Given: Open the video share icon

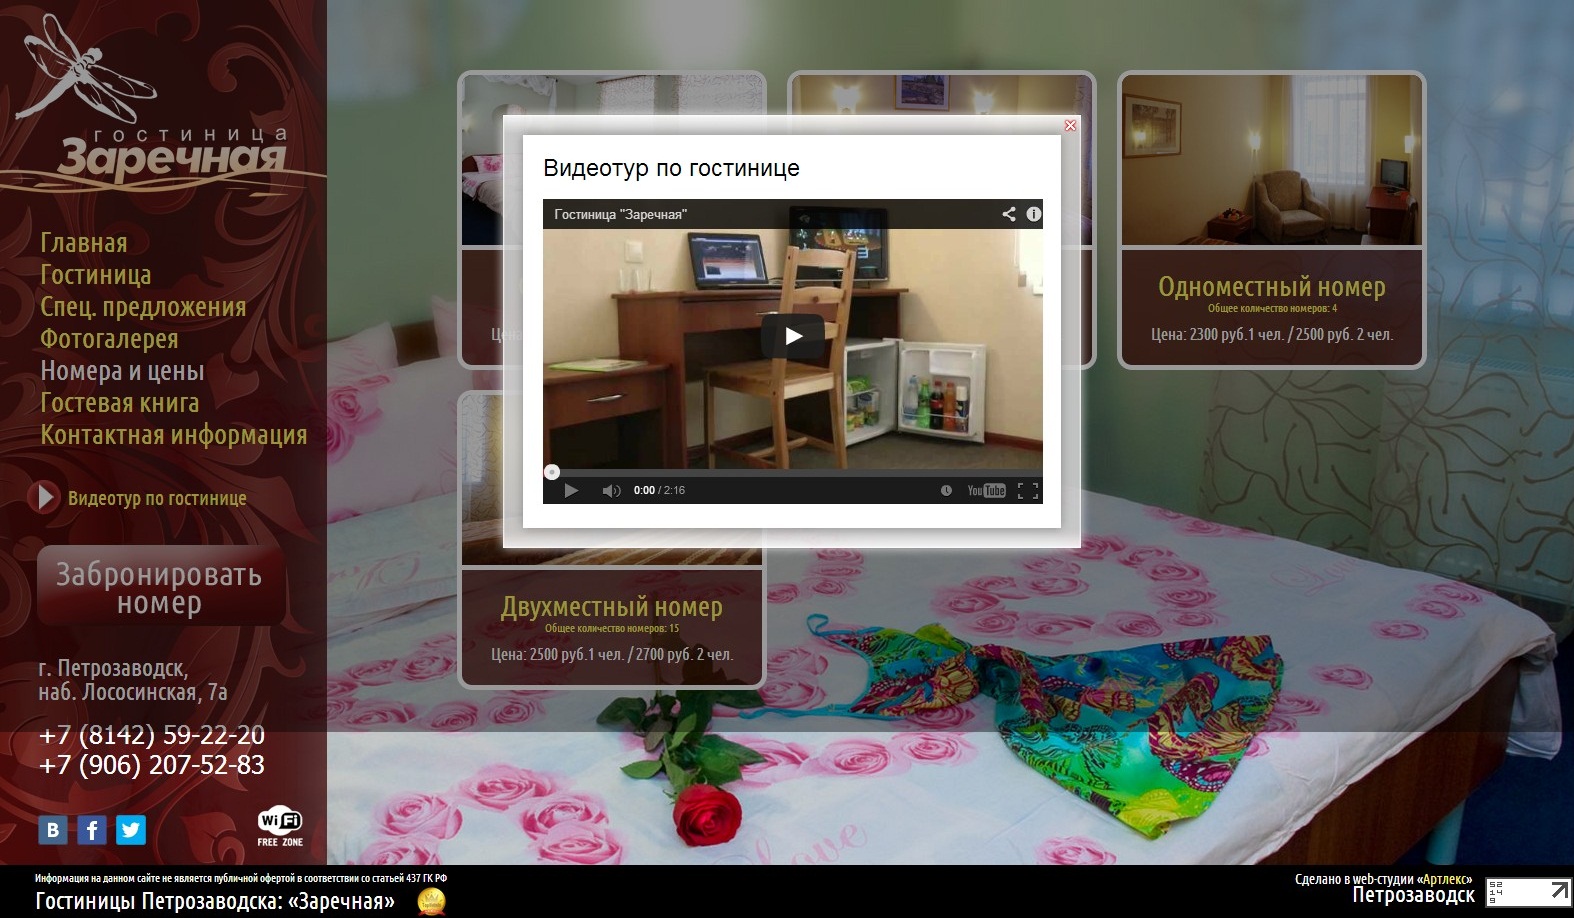Looking at the screenshot, I should click(1009, 214).
